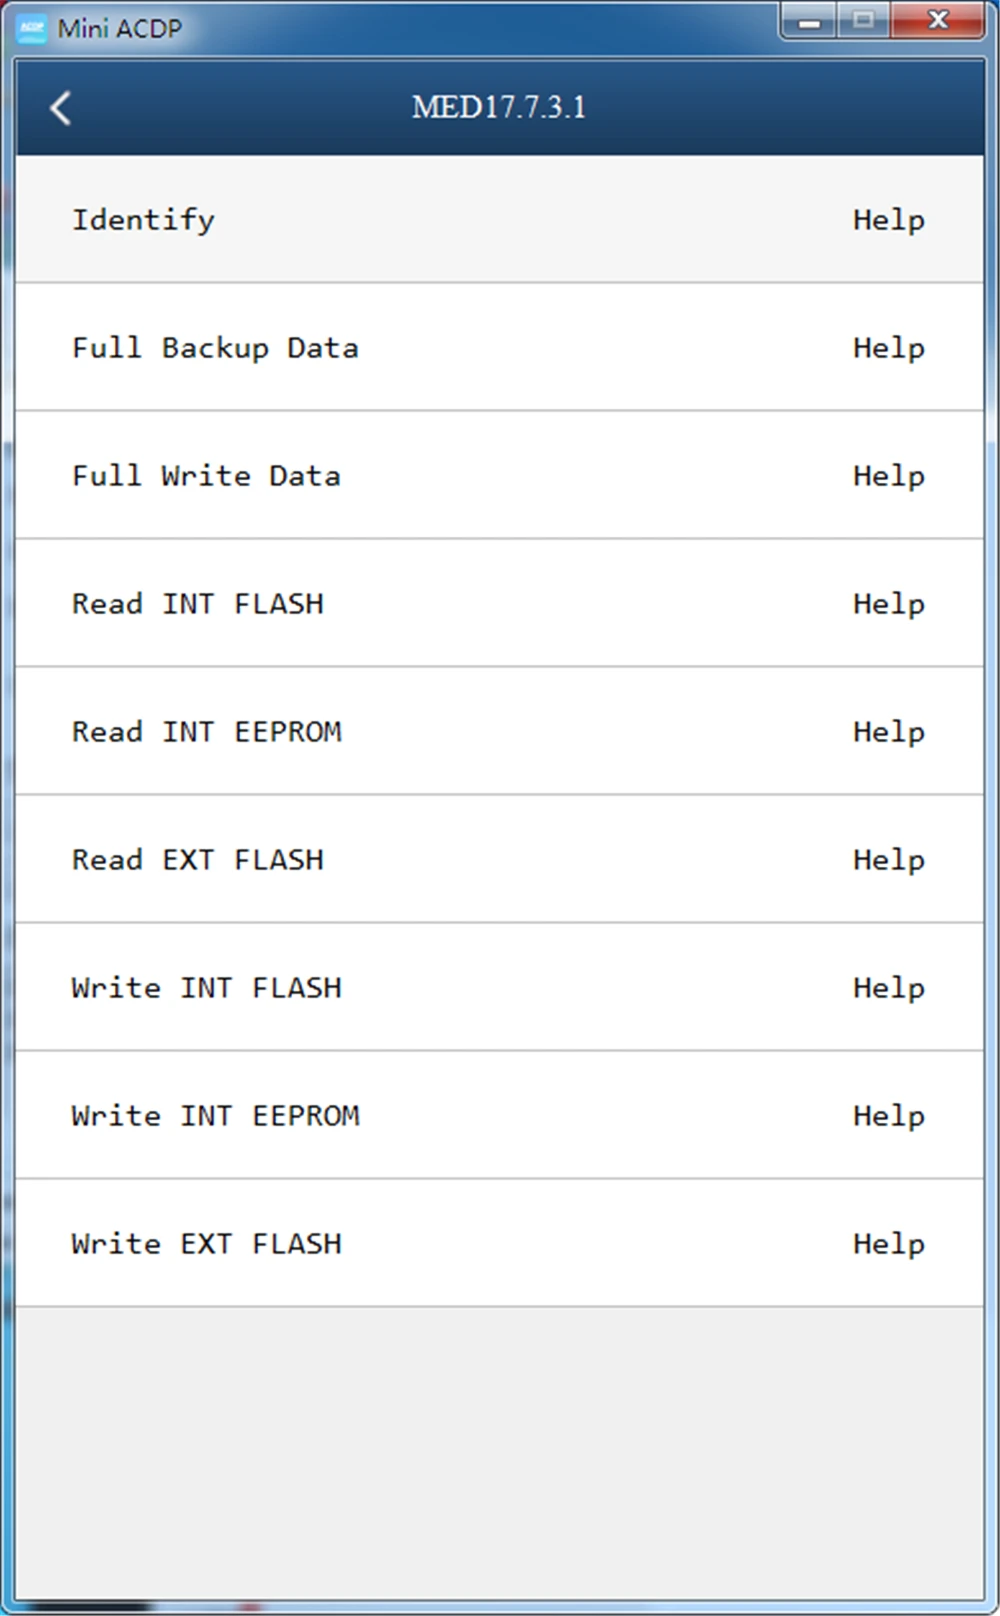Choose Read EXT FLASH
Viewport: 1000px width, 1616px height.
pyautogui.click(x=198, y=860)
